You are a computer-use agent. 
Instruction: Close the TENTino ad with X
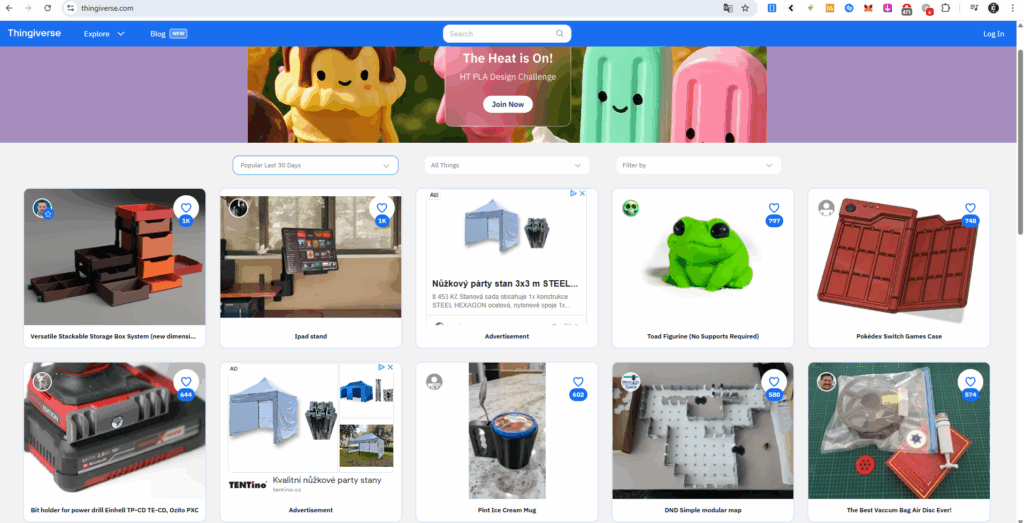[391, 368]
